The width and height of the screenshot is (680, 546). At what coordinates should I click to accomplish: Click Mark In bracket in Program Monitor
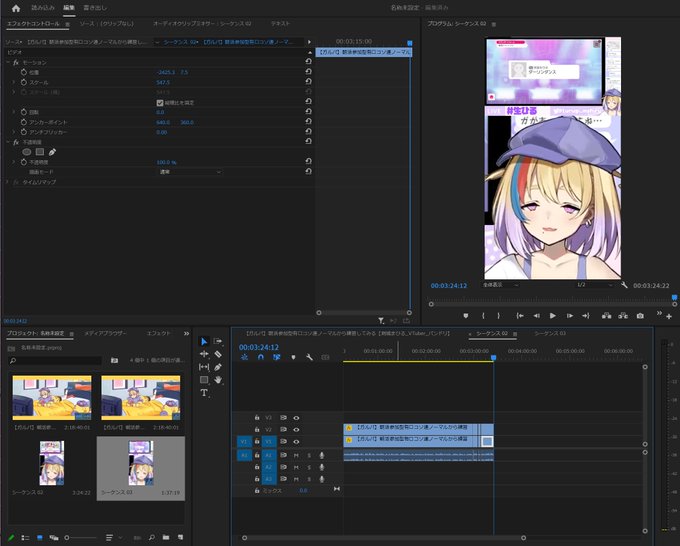pyautogui.click(x=483, y=316)
